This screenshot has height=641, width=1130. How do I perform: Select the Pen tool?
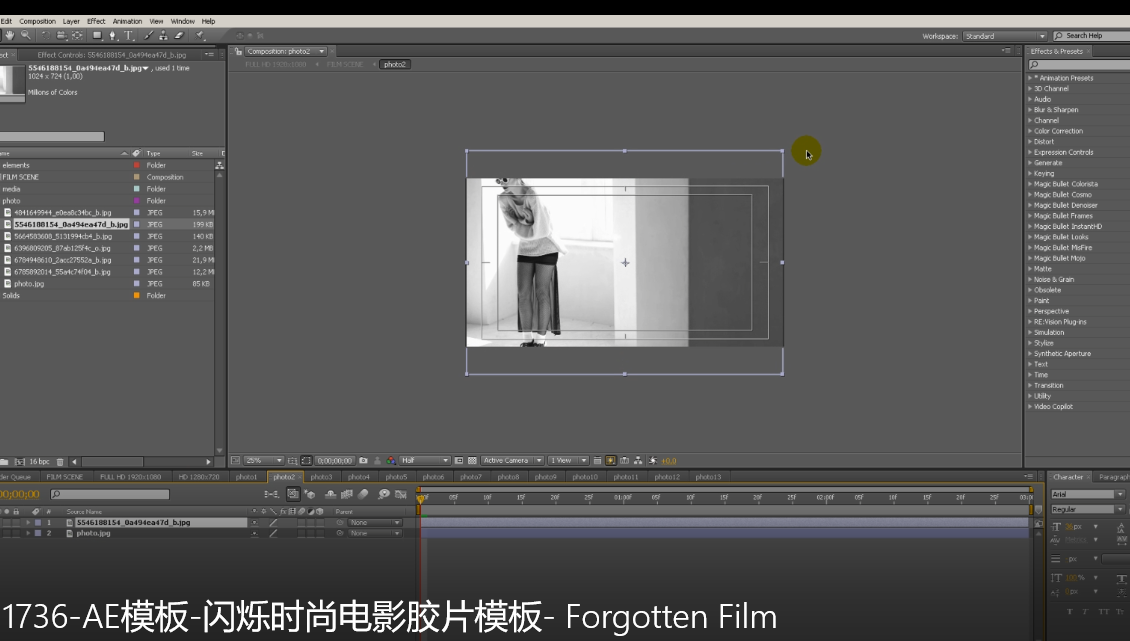(112, 35)
